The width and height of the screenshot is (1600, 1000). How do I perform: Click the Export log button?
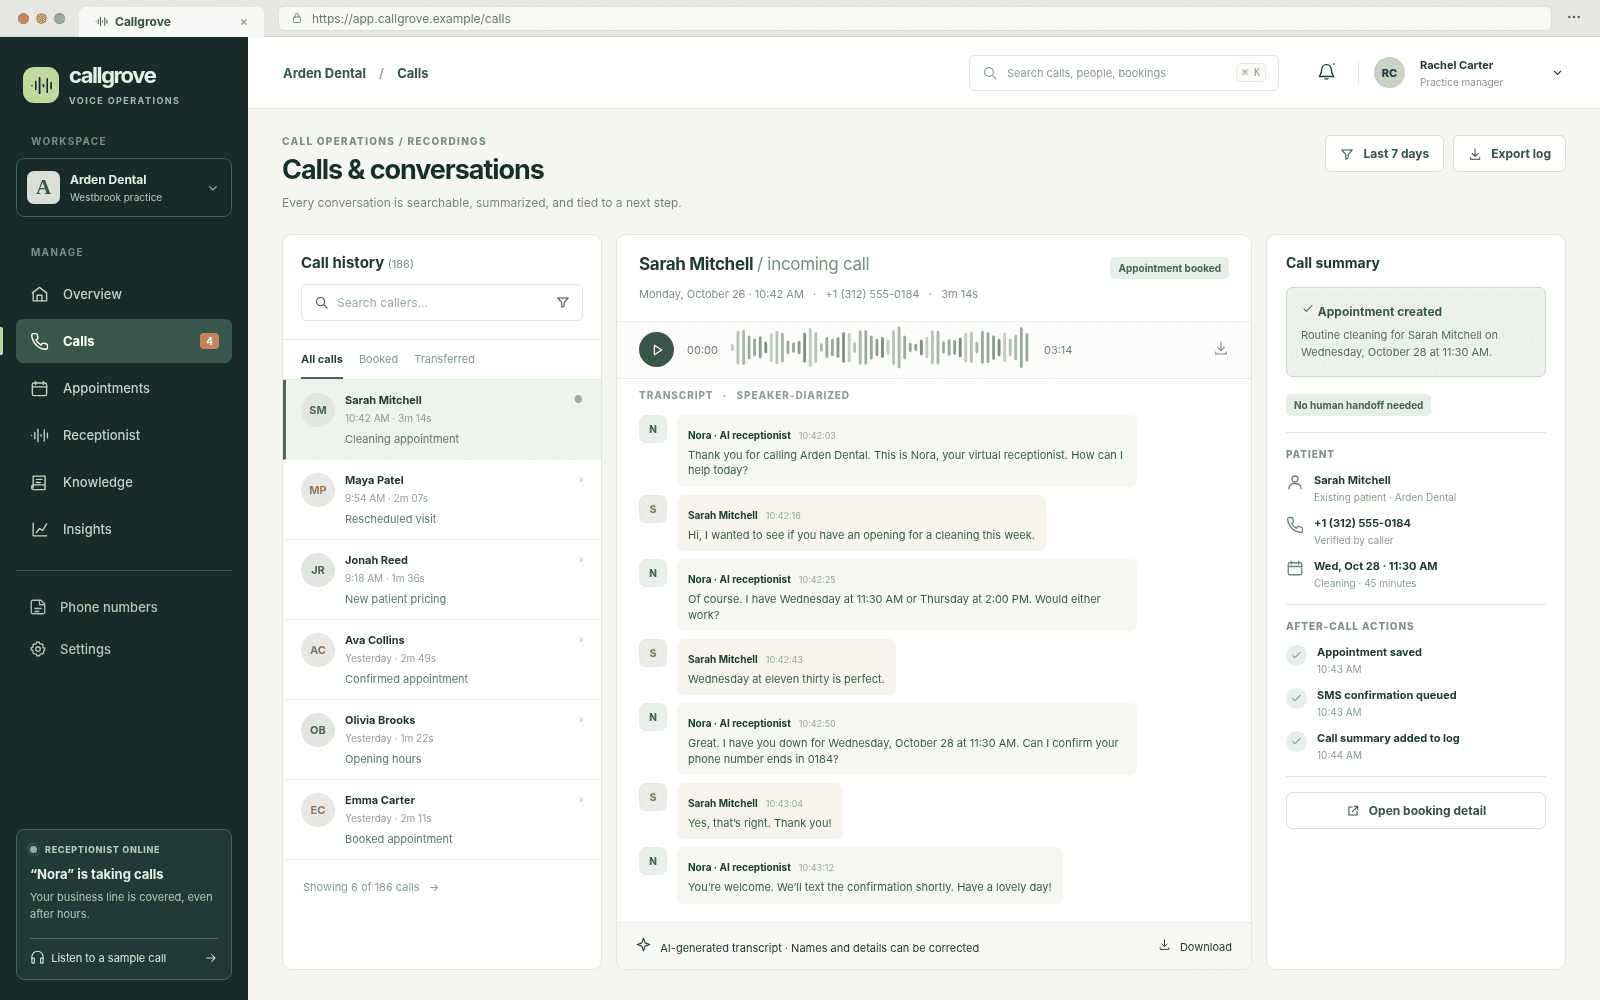pos(1509,154)
